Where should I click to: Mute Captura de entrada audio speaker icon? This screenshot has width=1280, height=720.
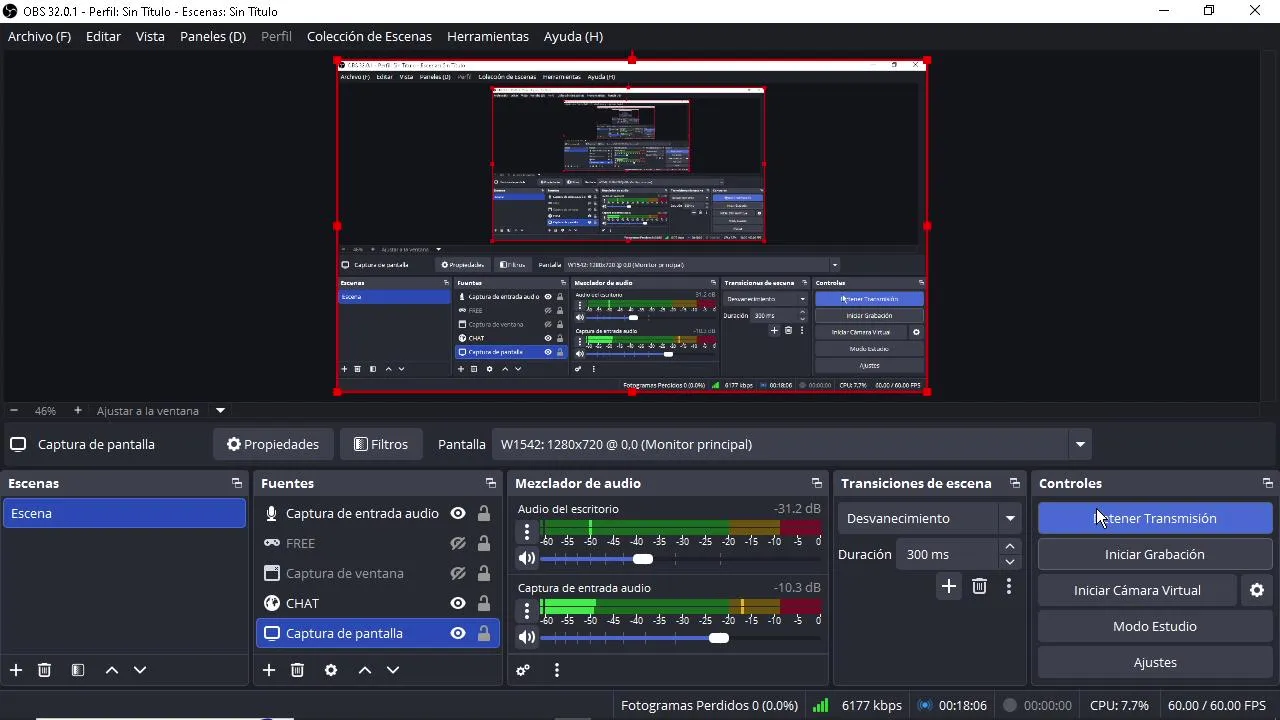(x=527, y=637)
